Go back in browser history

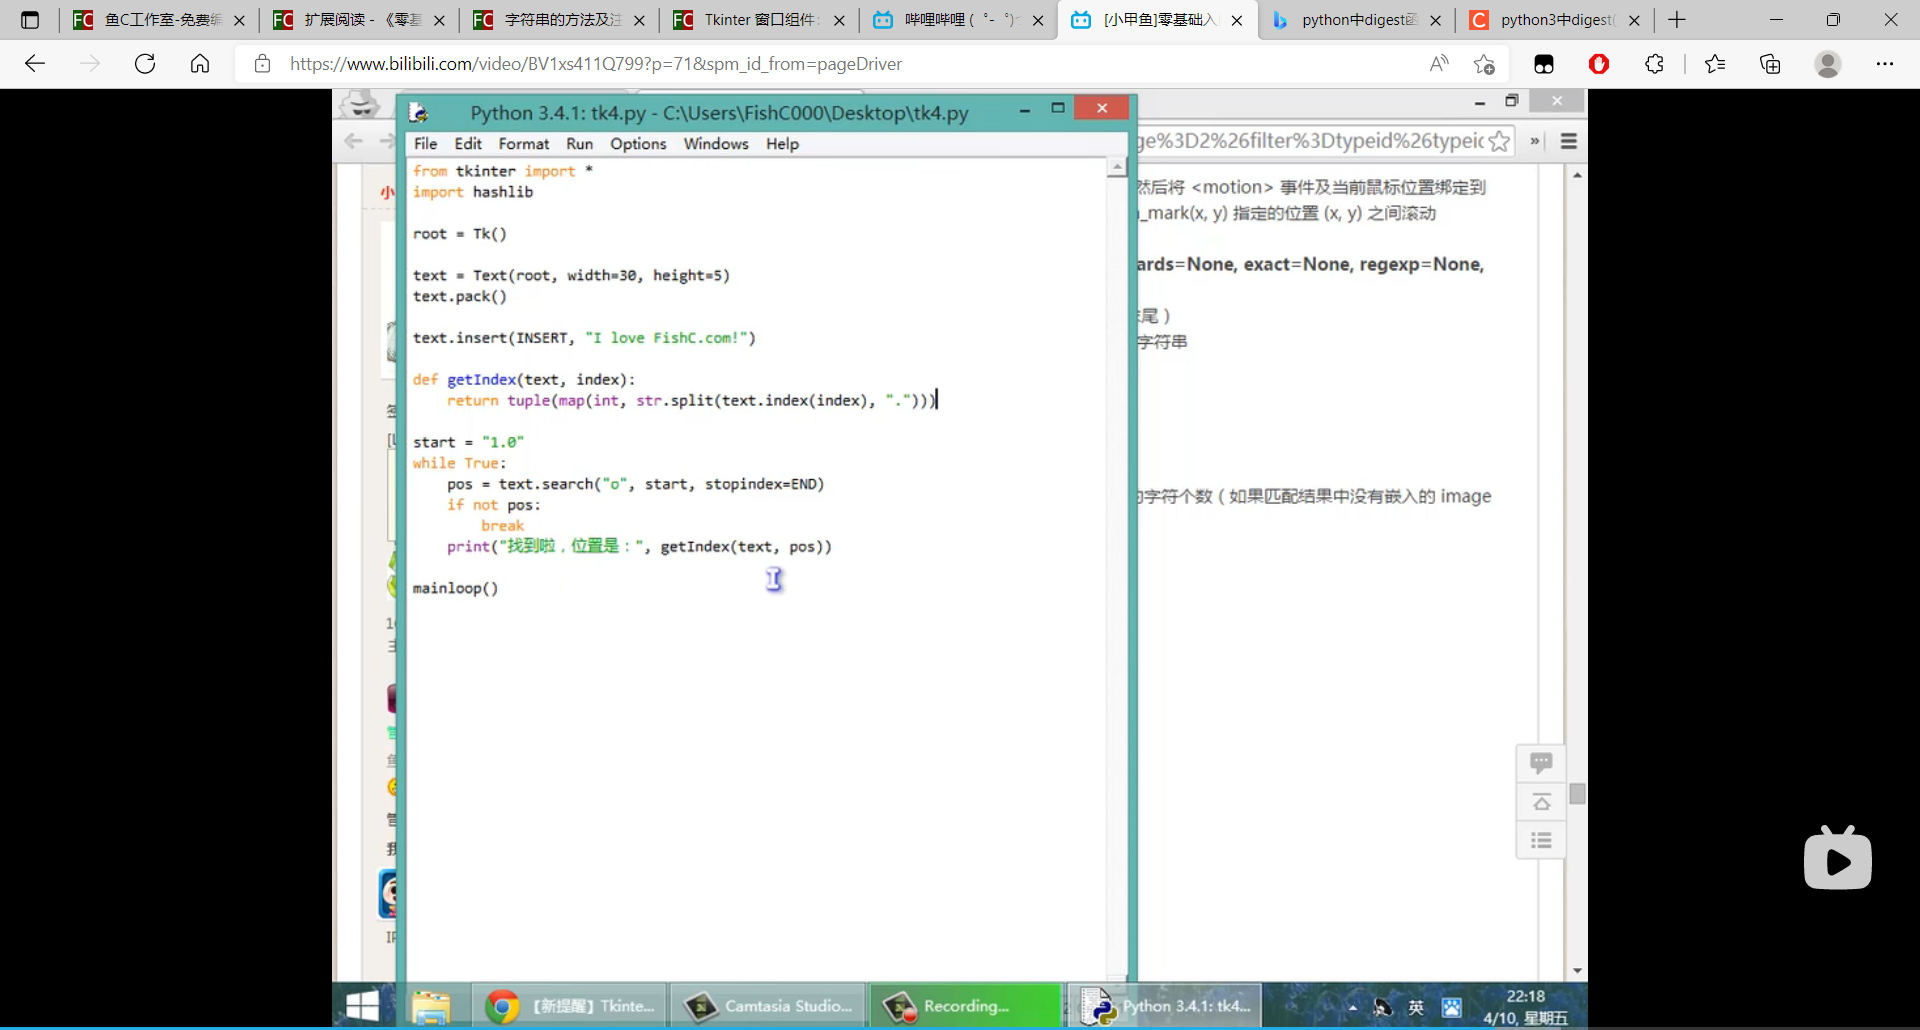click(35, 64)
